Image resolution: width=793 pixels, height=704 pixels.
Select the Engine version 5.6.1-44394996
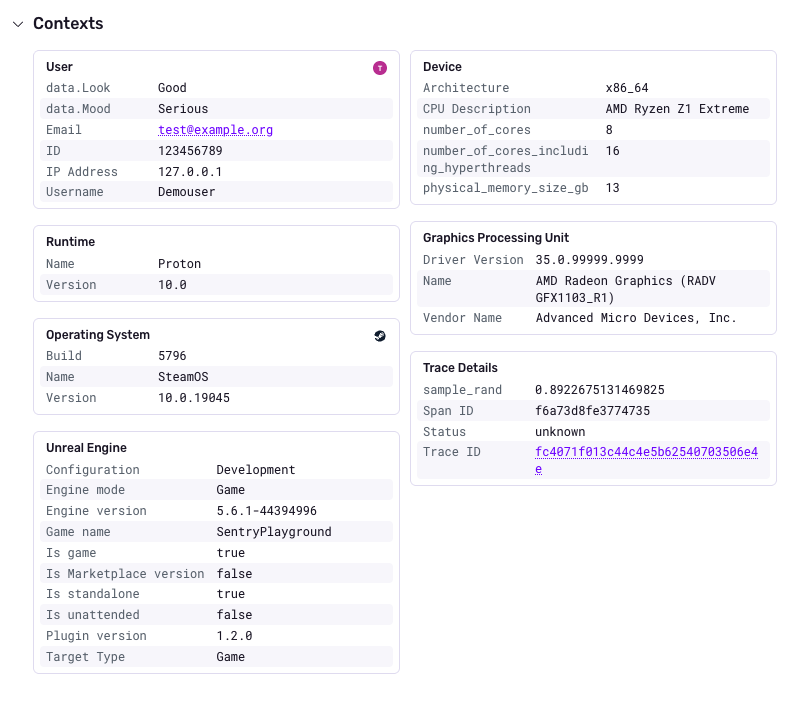267,511
